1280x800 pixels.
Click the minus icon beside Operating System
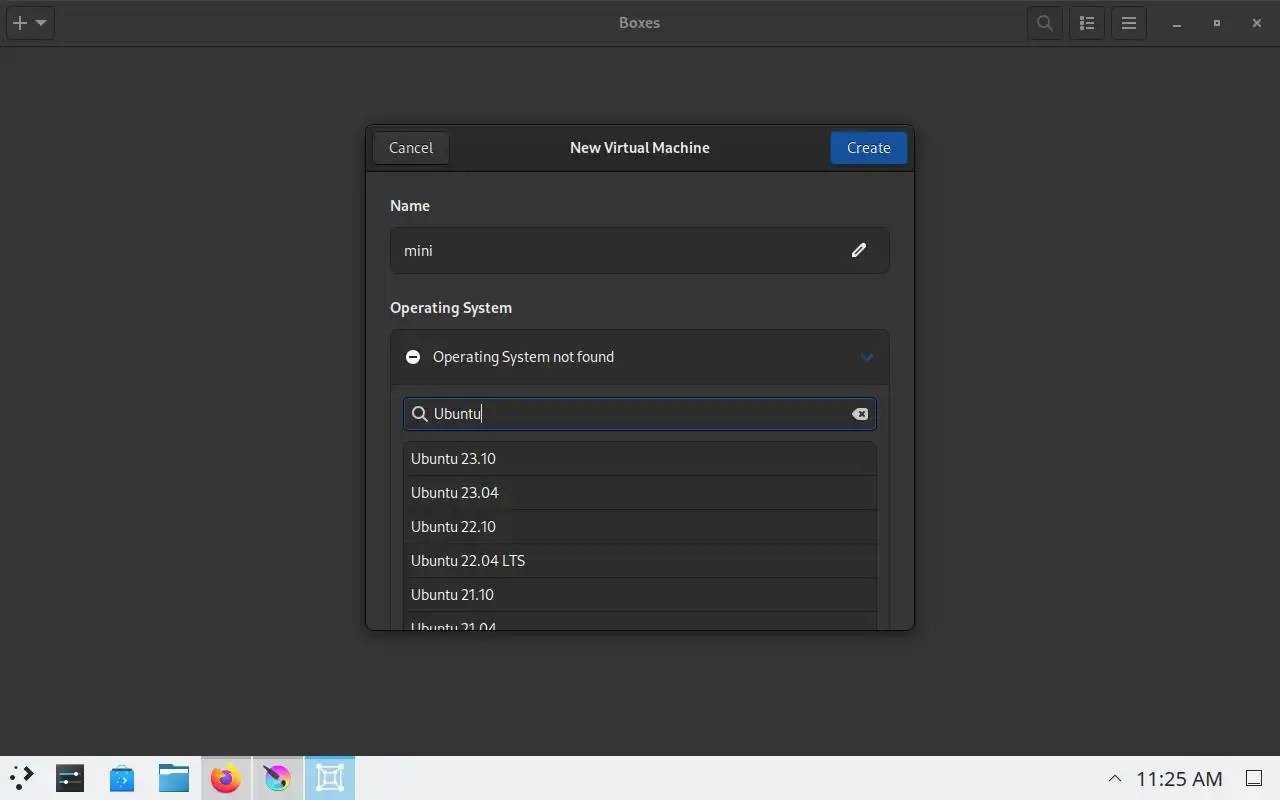tap(413, 357)
